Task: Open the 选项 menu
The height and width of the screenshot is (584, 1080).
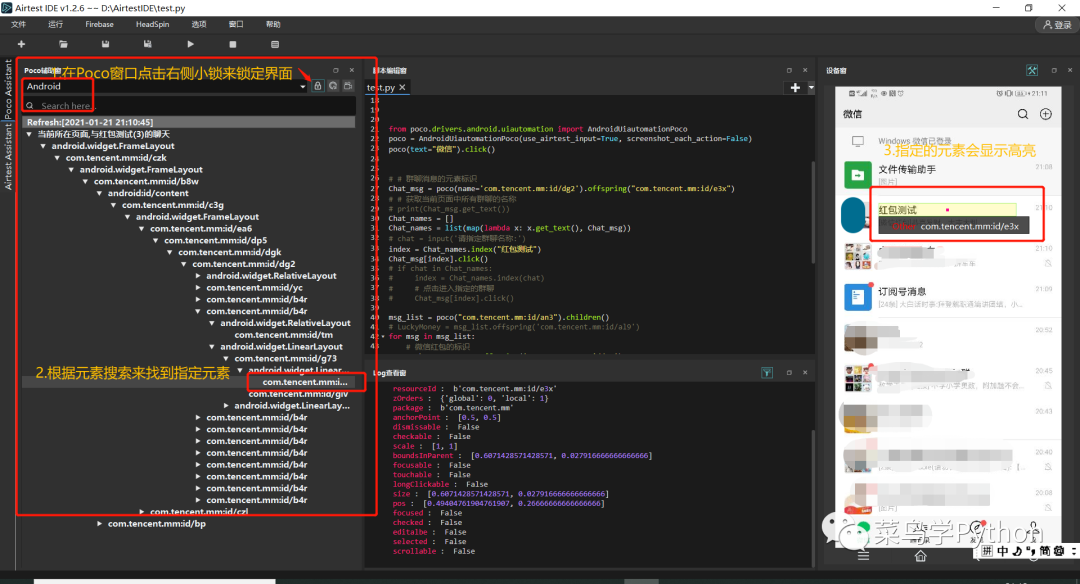Action: point(199,24)
